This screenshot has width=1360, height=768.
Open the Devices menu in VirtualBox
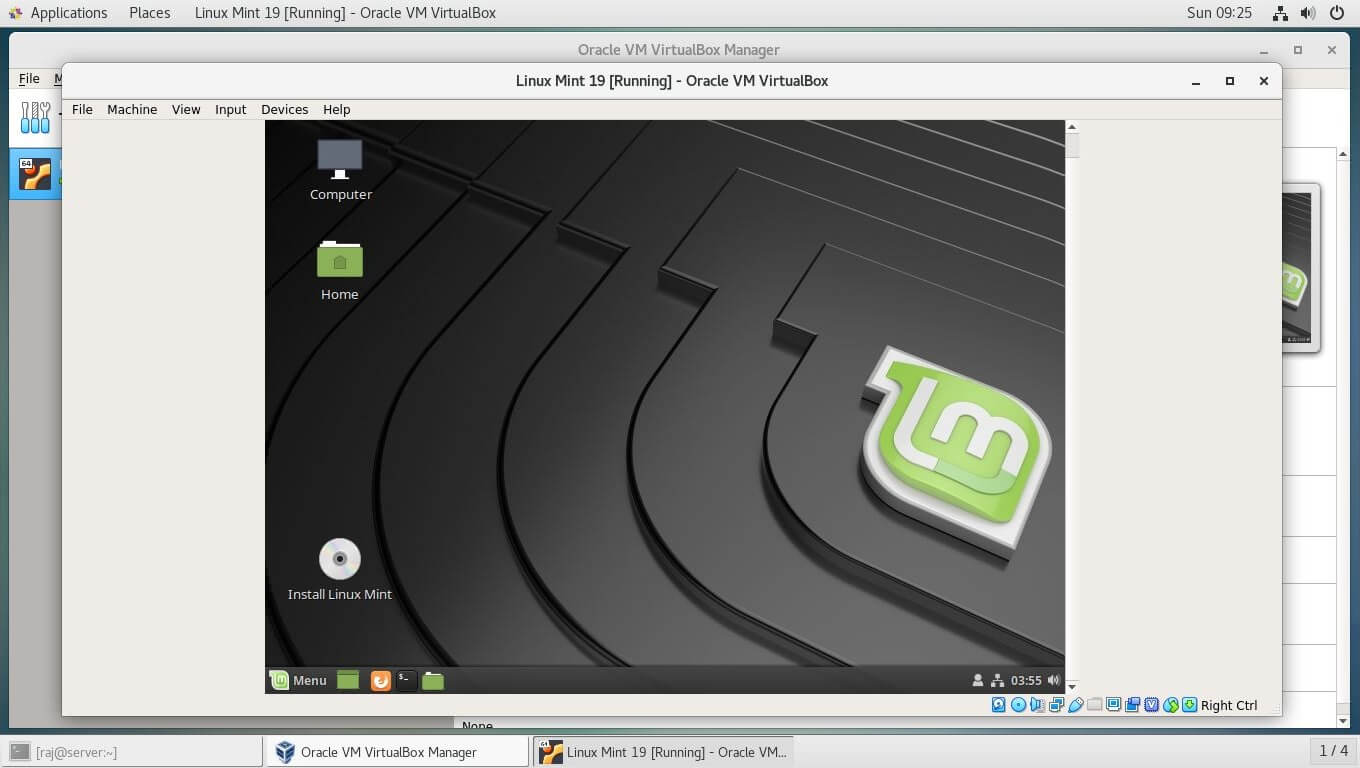284,109
